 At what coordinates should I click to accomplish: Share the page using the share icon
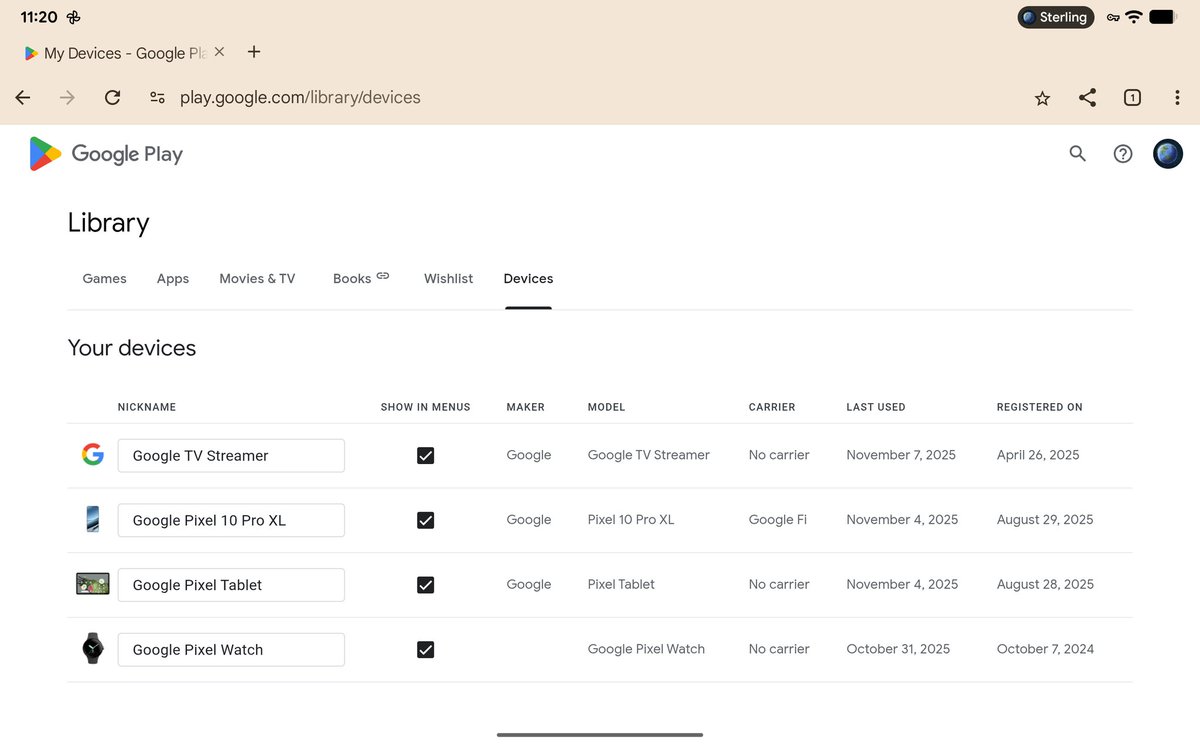(1087, 97)
